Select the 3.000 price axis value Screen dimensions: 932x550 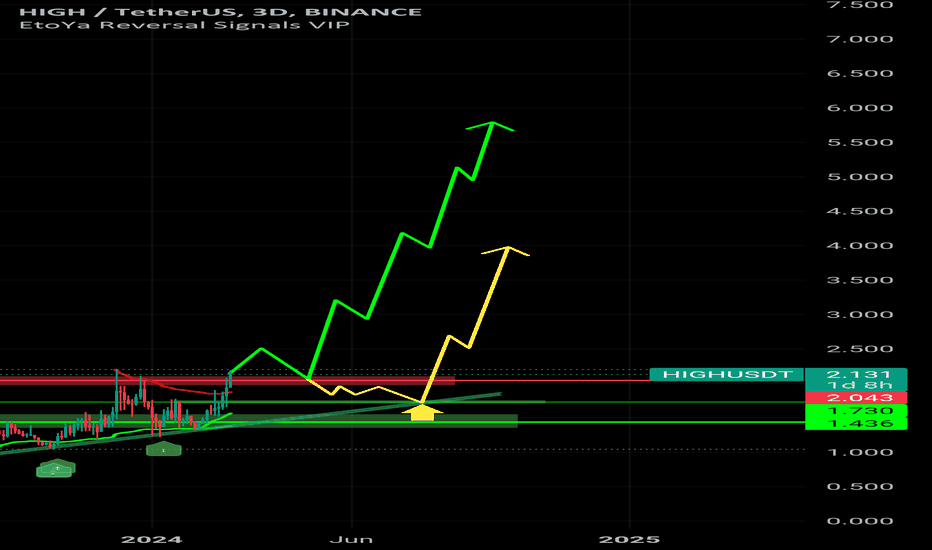[x=859, y=315]
